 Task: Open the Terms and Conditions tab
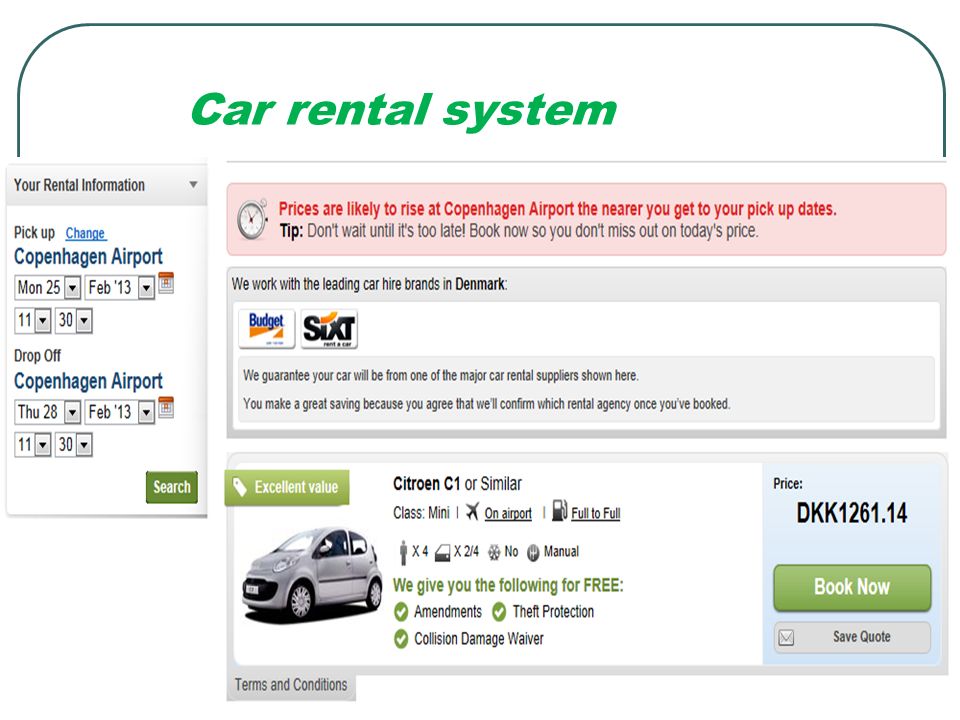tap(291, 685)
